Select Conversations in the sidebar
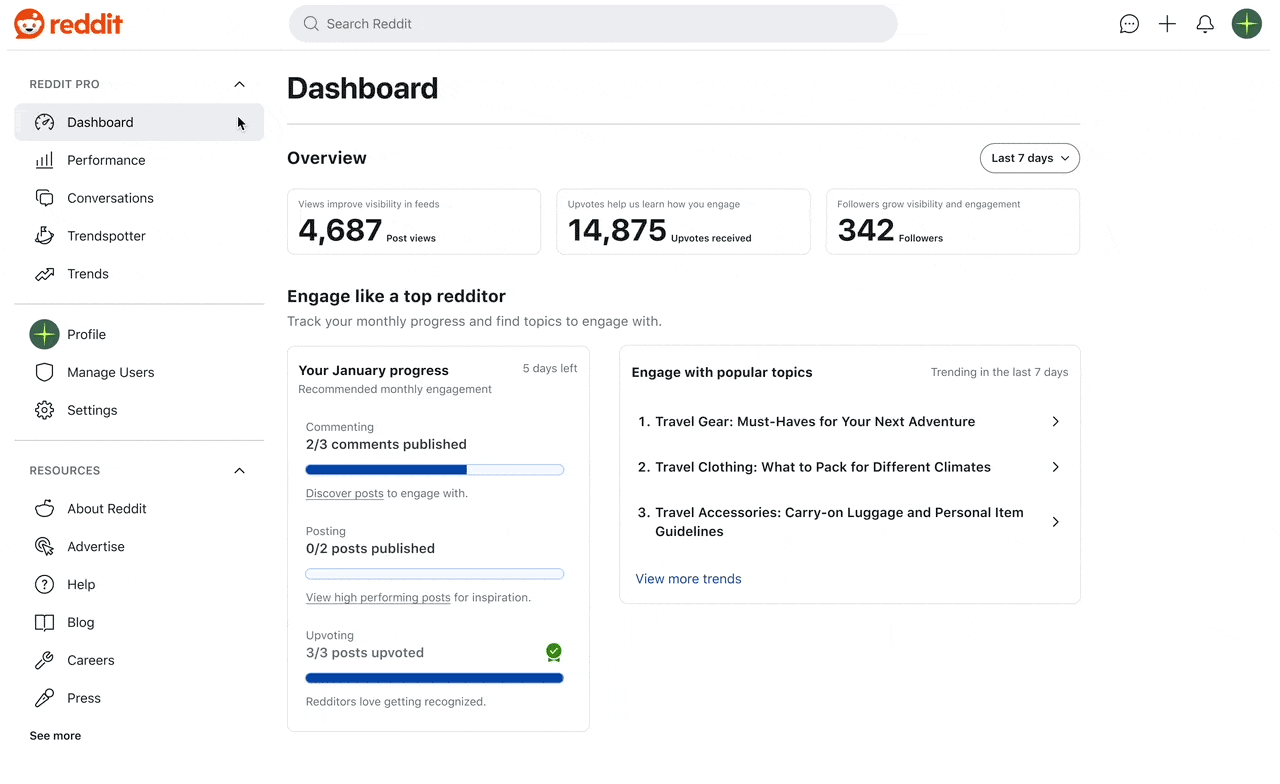This screenshot has width=1280, height=784. coord(110,198)
